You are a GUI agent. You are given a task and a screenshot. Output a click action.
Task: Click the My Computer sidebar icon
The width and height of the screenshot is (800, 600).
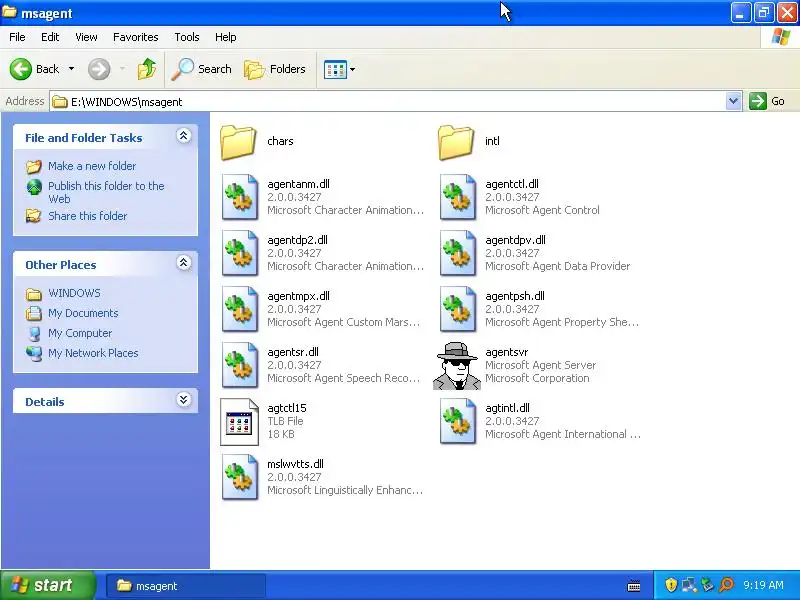pos(34,333)
